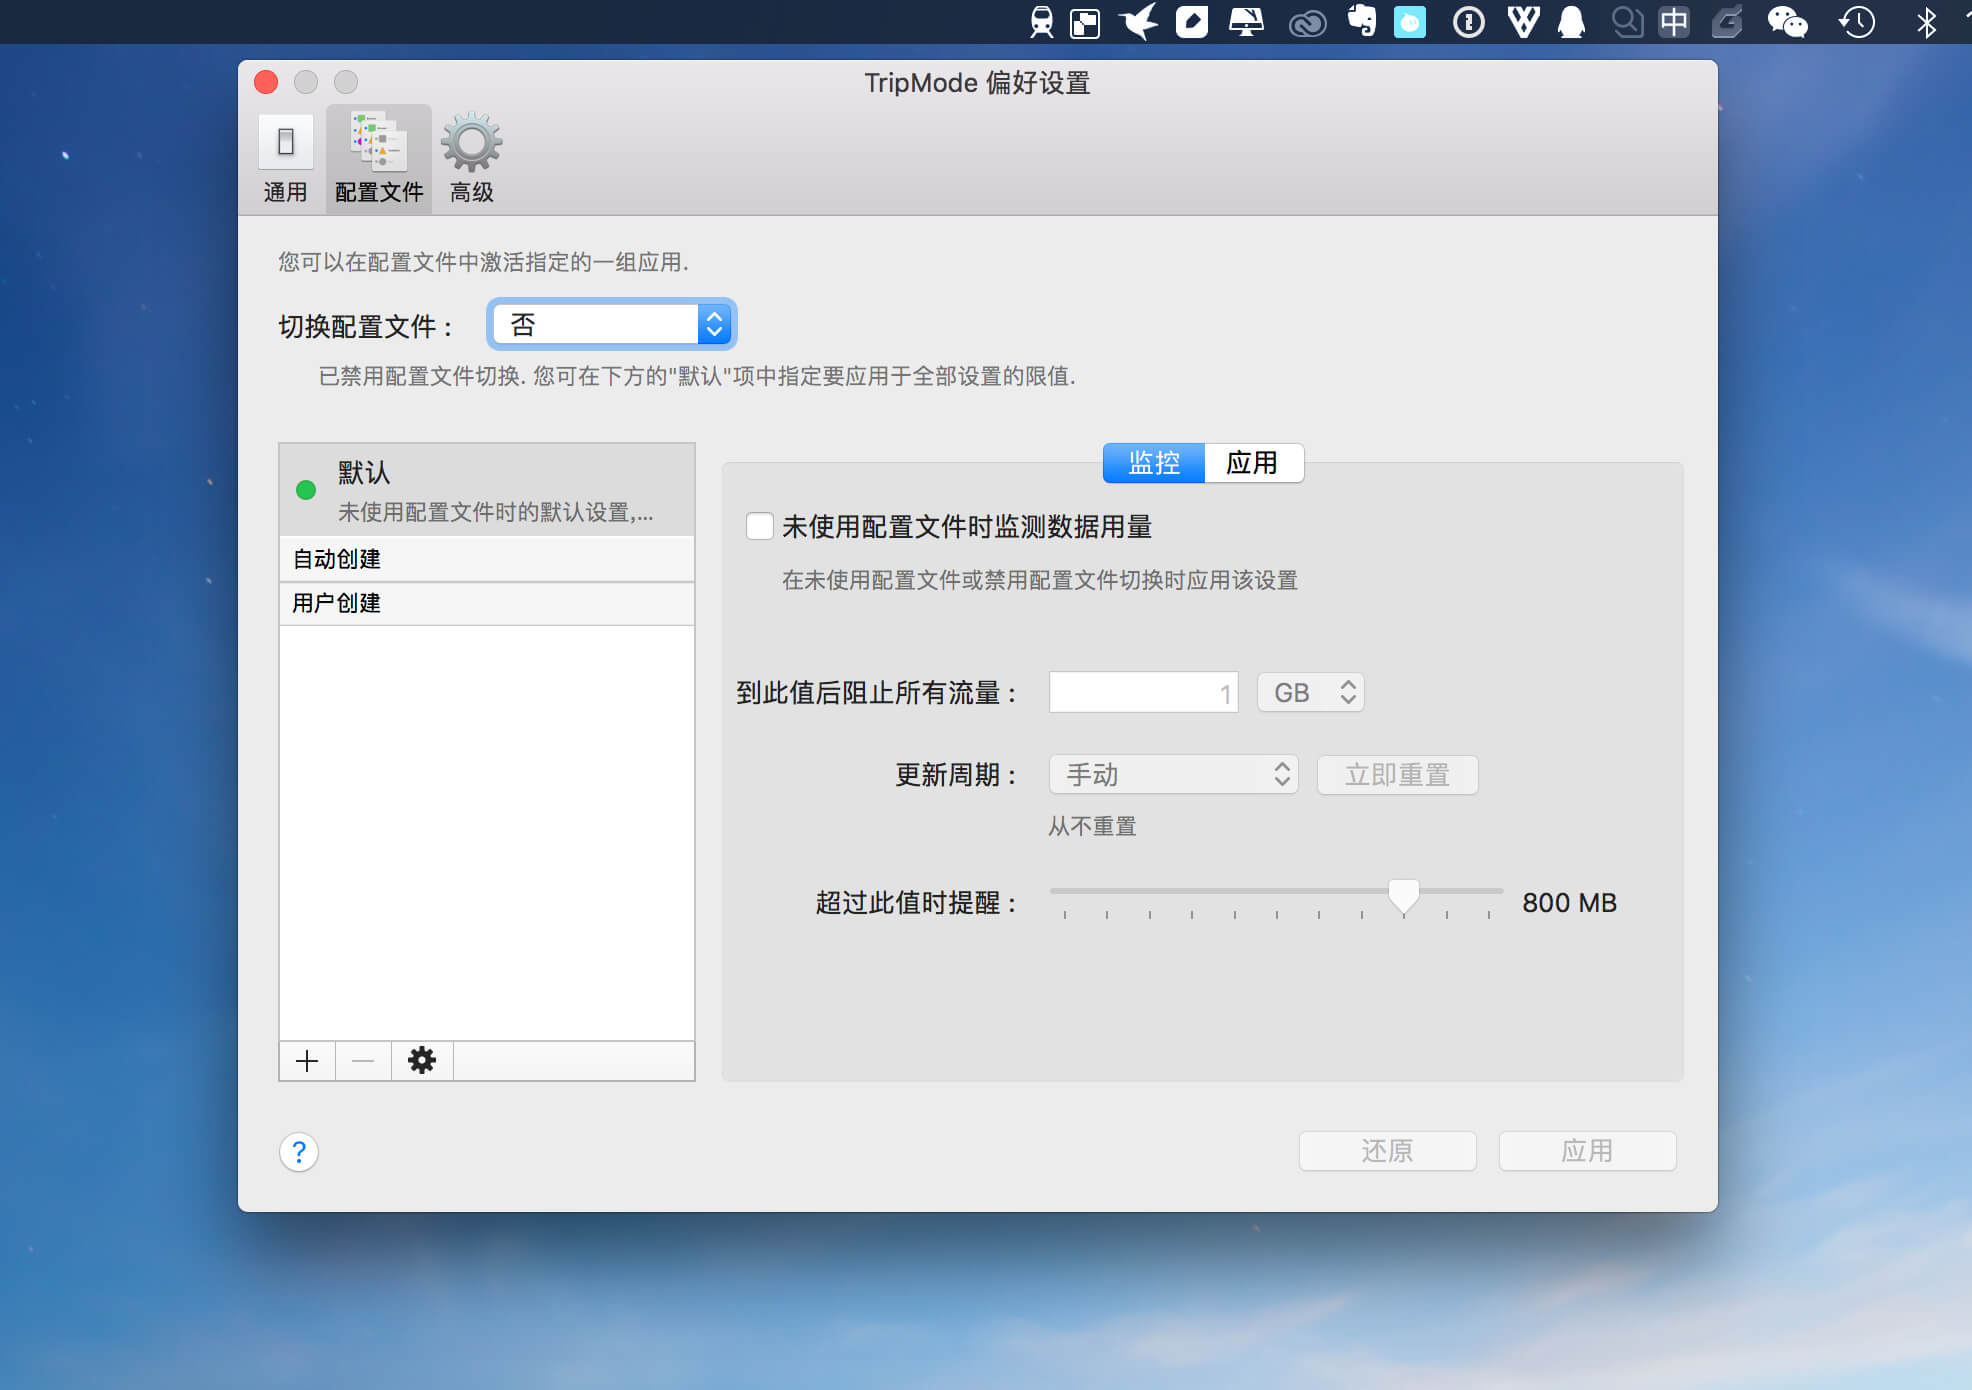Open the 通用 general preferences tab
Image resolution: width=1972 pixels, height=1390 pixels.
click(x=285, y=160)
